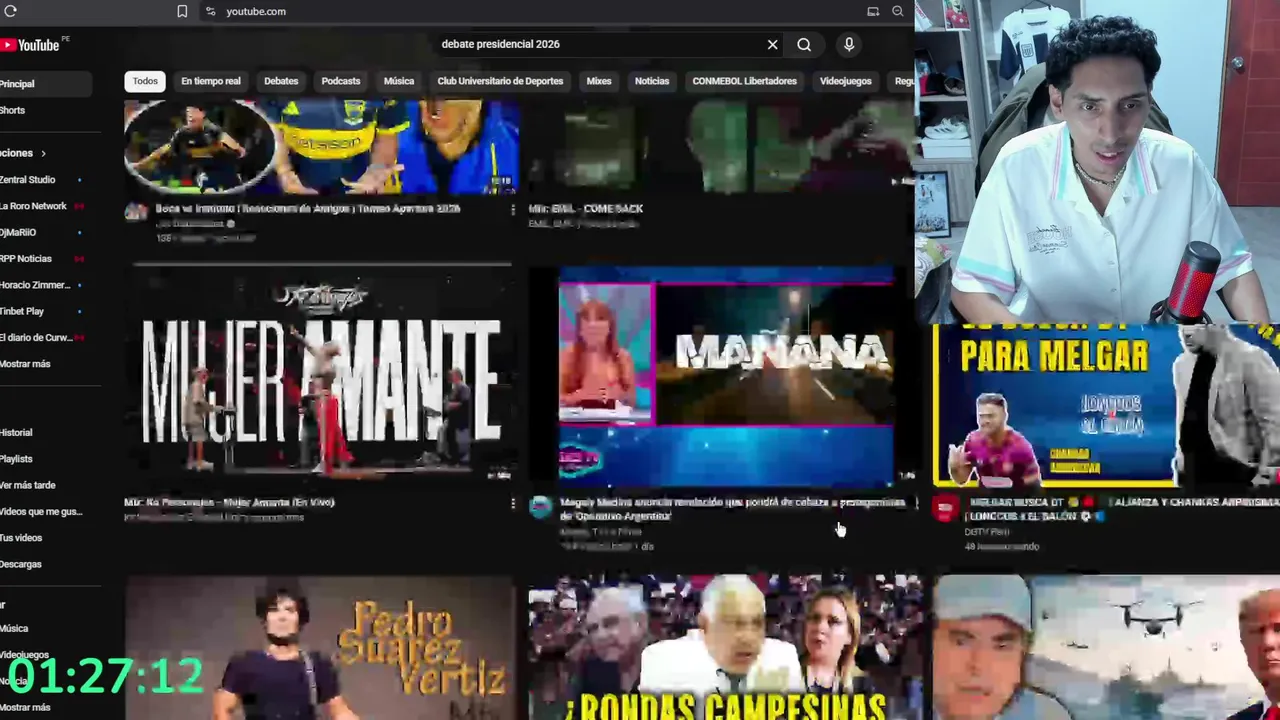Go to the YouTube home logo
Screen dimensions: 1280x720
[x=32, y=45]
